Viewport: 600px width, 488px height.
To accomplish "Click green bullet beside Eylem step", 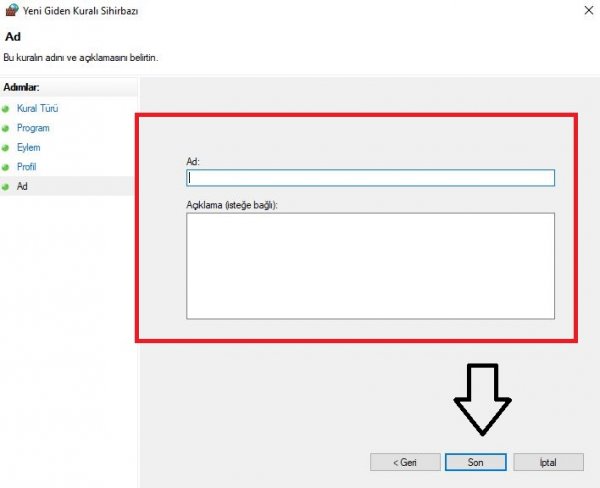I will click(x=6, y=147).
